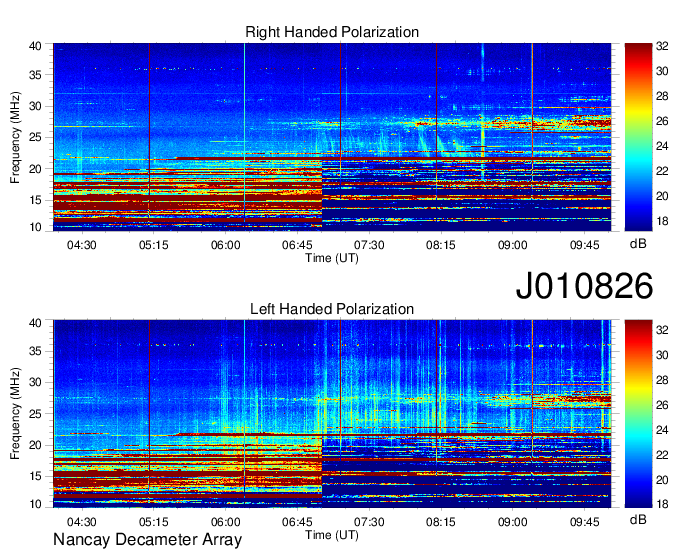Click the 35 MHz tick label on lower plot
This screenshot has width=680, height=552.
35,351
